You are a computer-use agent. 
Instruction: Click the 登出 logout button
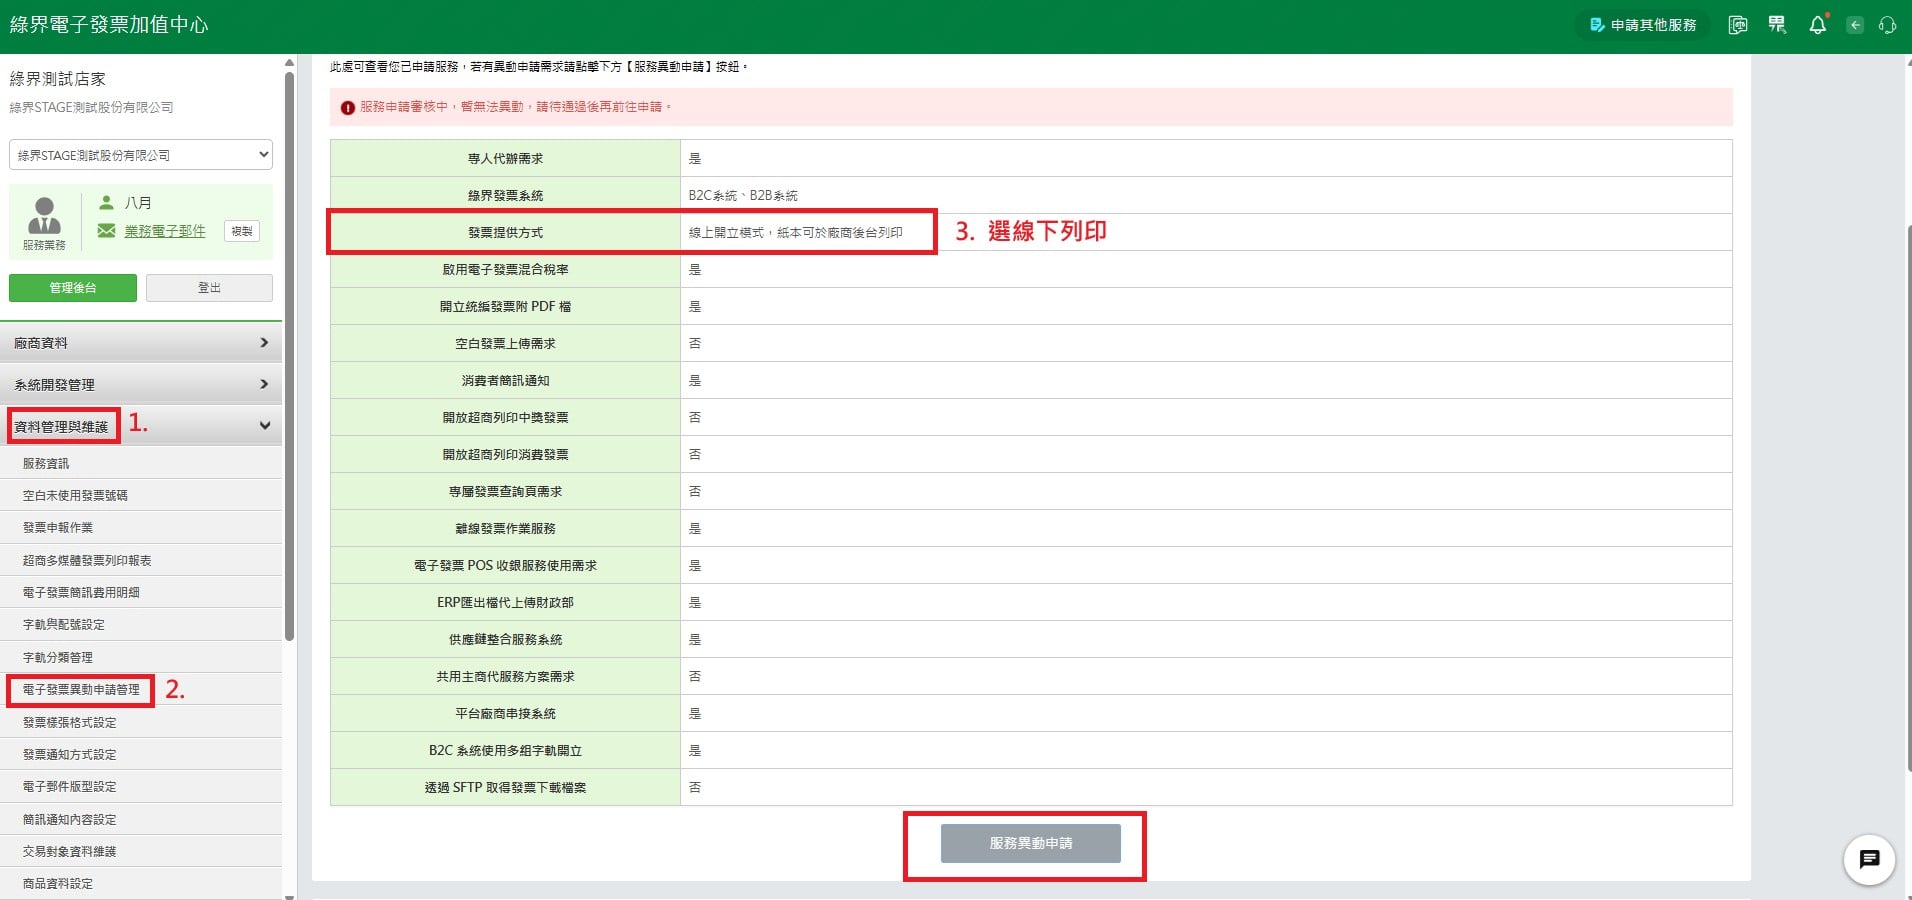point(209,288)
